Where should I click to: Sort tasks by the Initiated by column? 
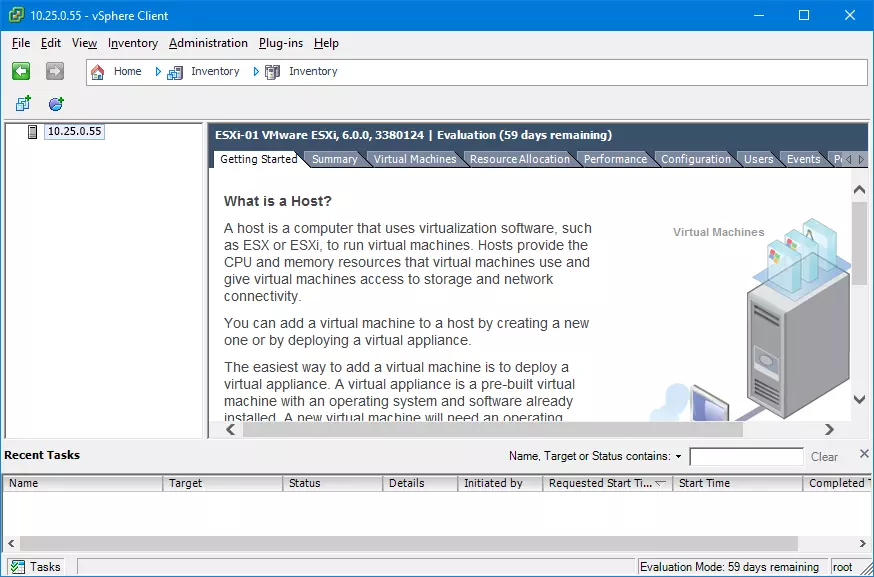pyautogui.click(x=501, y=483)
